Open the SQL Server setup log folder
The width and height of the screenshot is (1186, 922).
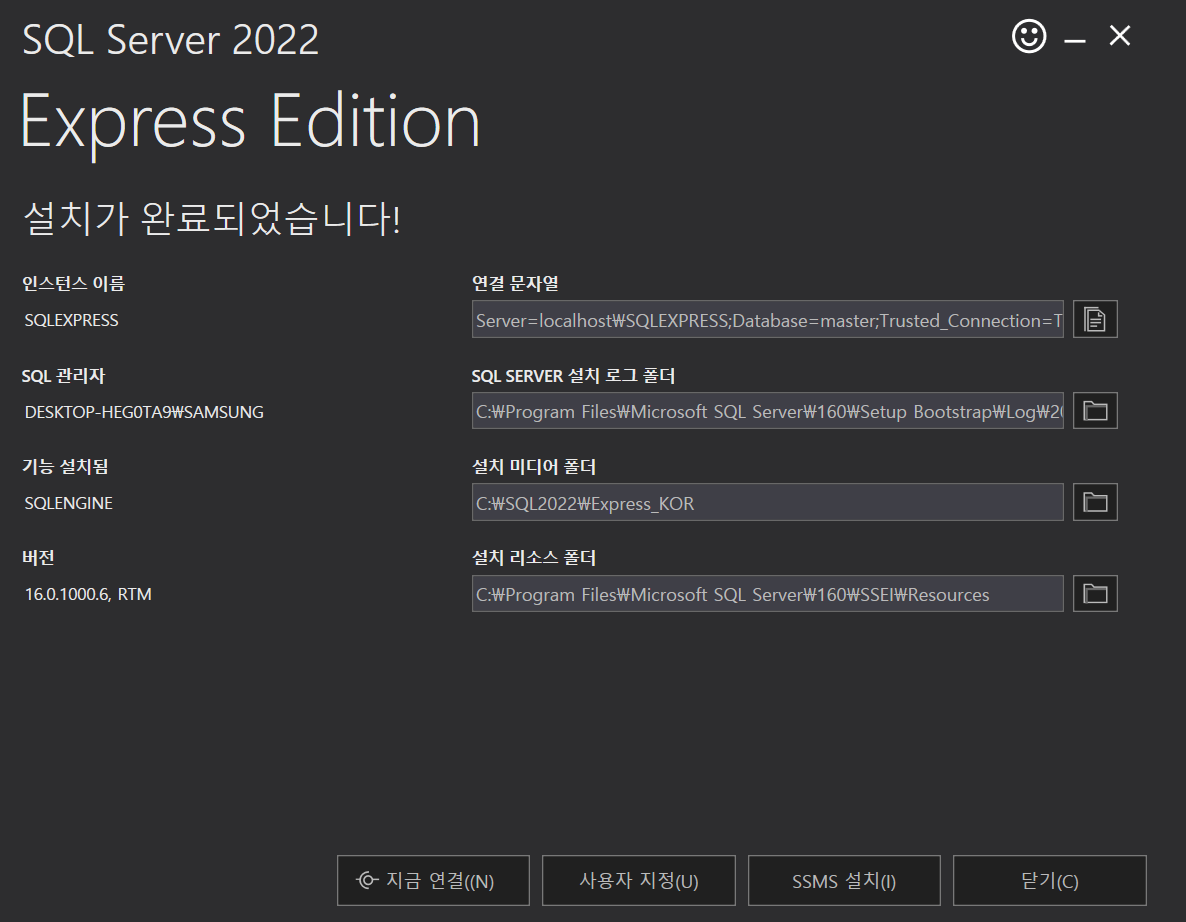click(x=1094, y=411)
